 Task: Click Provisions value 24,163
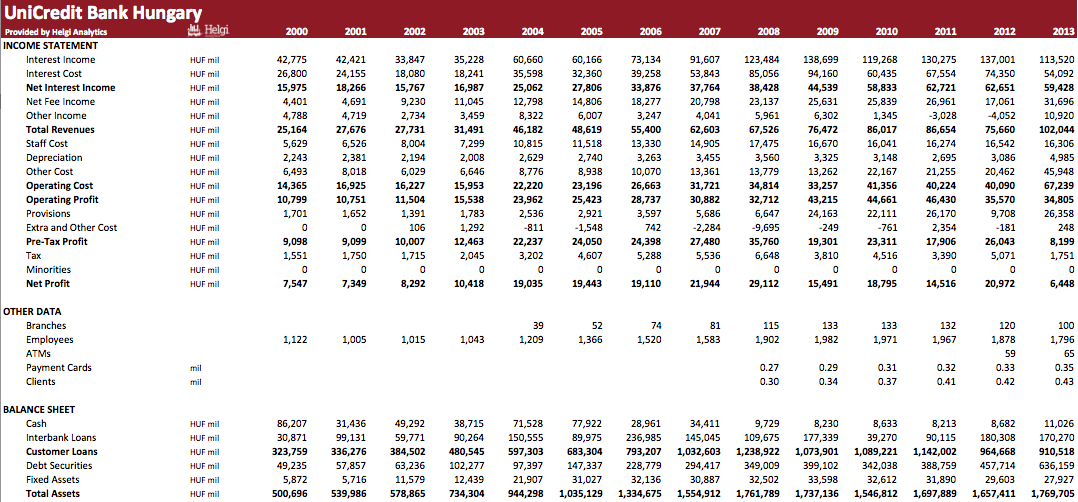point(824,214)
